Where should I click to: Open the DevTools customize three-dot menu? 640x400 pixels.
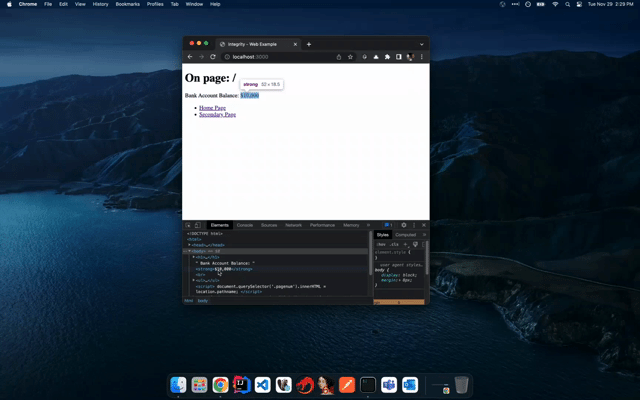point(414,225)
